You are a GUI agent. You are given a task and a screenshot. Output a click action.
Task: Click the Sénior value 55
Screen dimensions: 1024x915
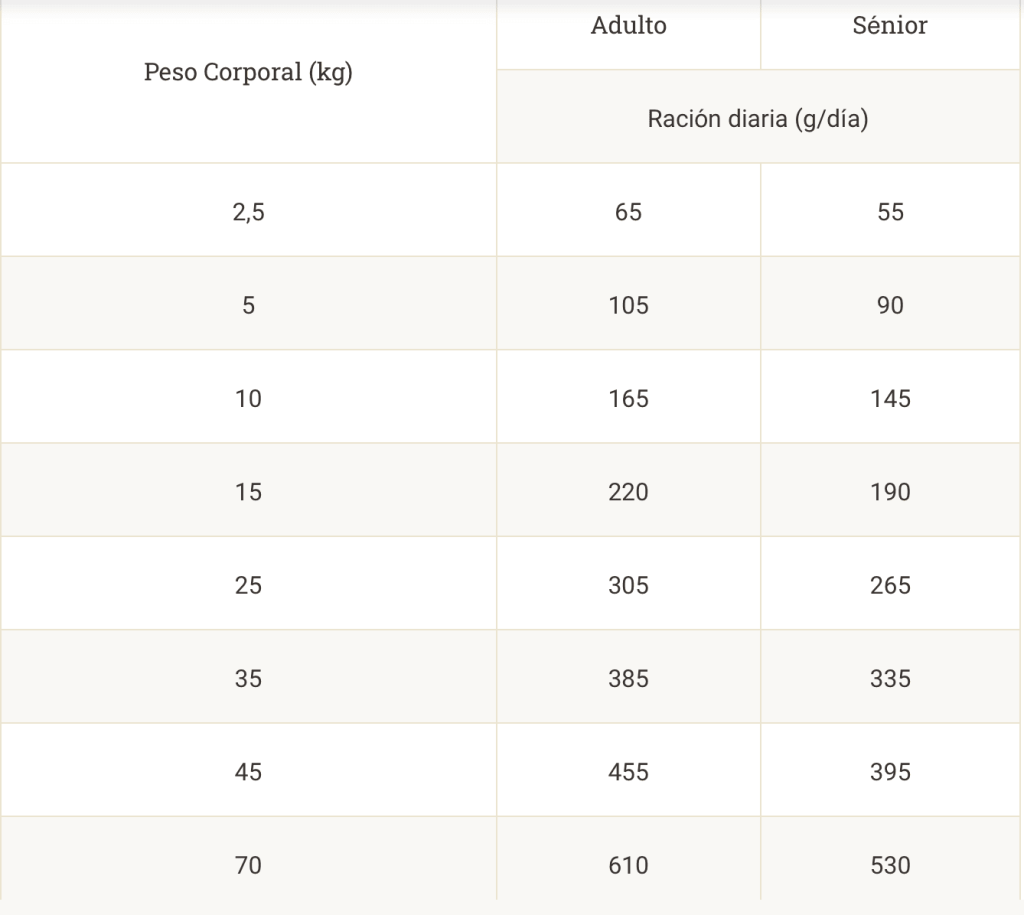point(890,212)
